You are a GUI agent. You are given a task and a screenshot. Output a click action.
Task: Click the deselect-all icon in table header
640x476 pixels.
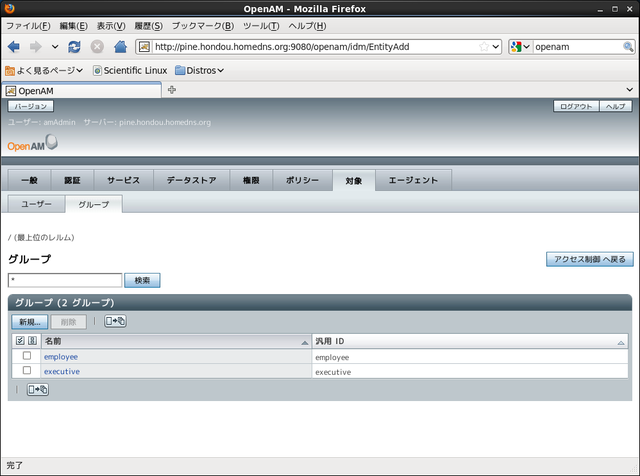coord(32,341)
